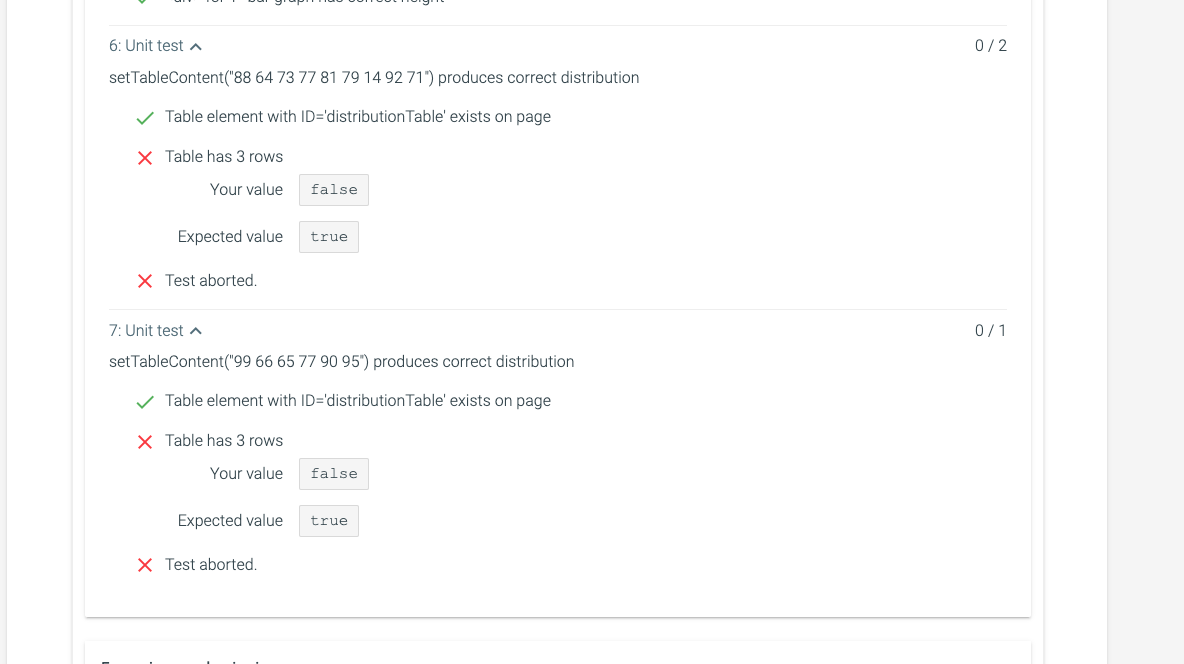Collapse the 6: Unit test chevron
Viewport: 1184px width, 664px height.
[196, 47]
